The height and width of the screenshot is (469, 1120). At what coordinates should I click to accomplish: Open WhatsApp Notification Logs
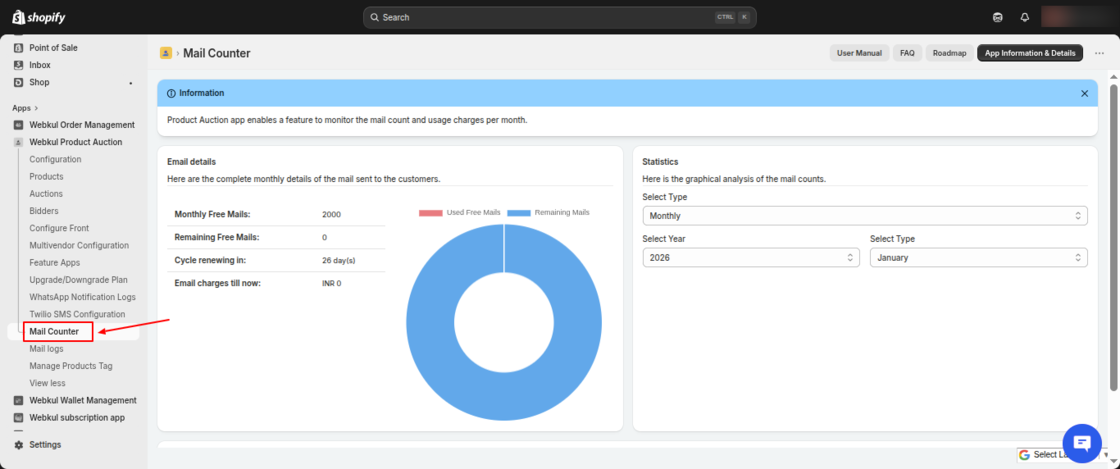click(82, 297)
